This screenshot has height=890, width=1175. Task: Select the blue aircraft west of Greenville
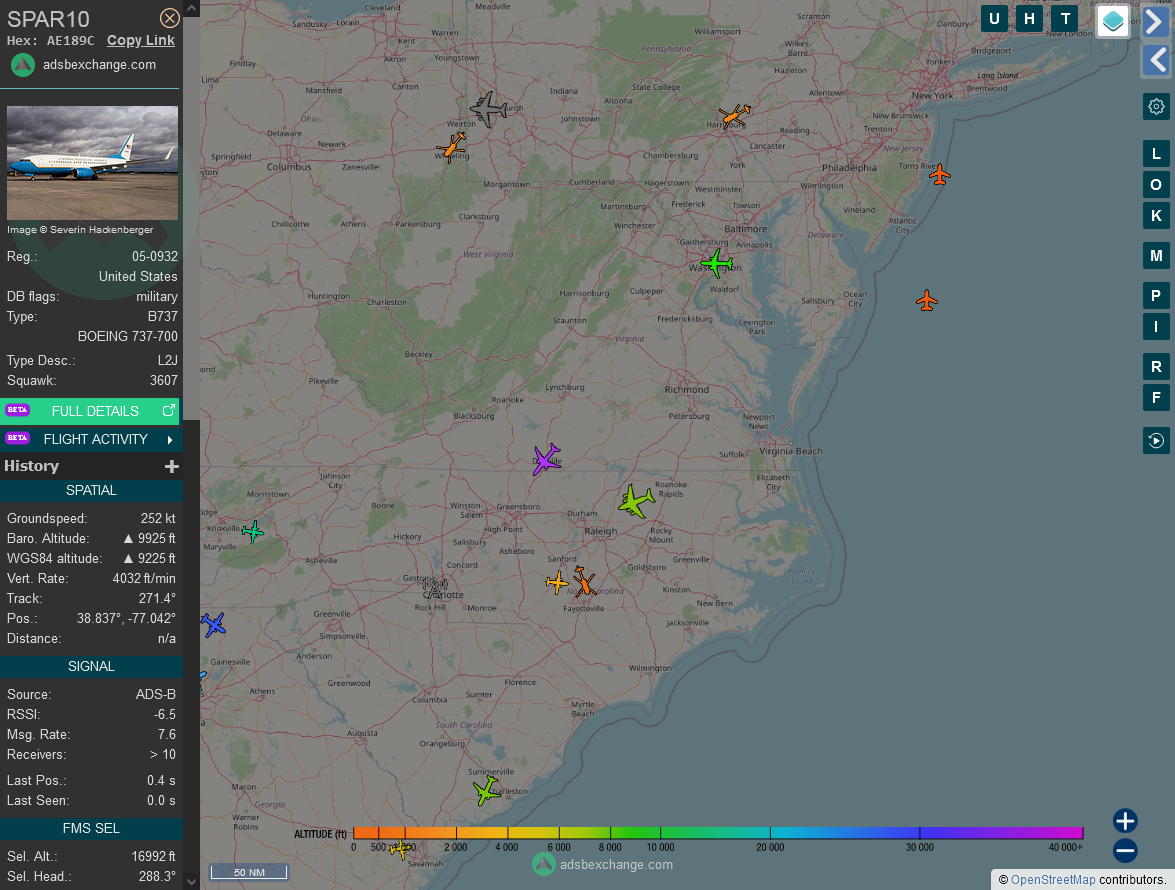(213, 624)
